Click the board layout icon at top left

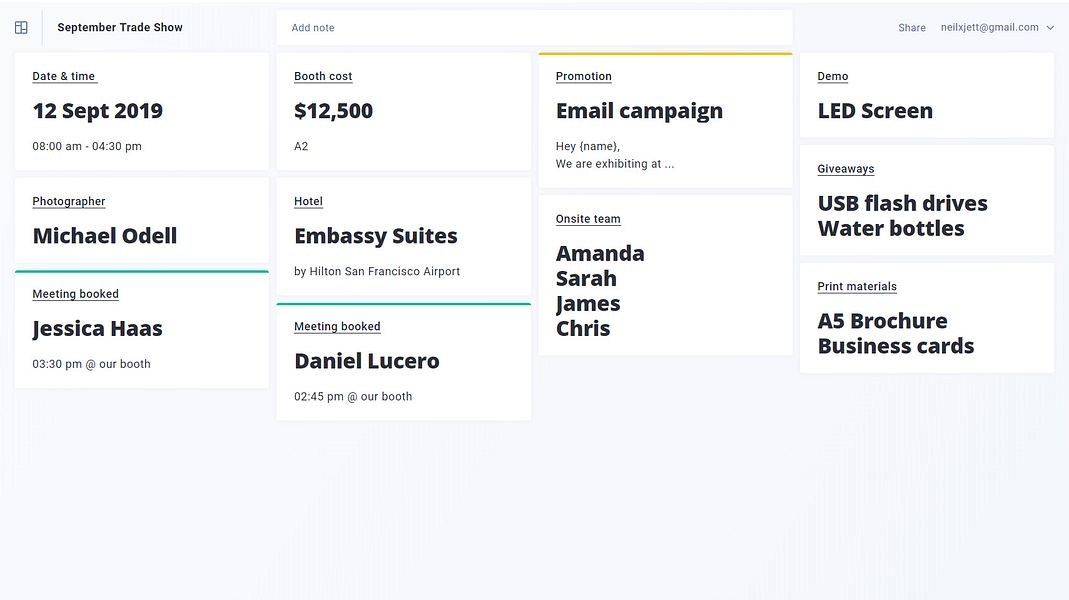[21, 28]
